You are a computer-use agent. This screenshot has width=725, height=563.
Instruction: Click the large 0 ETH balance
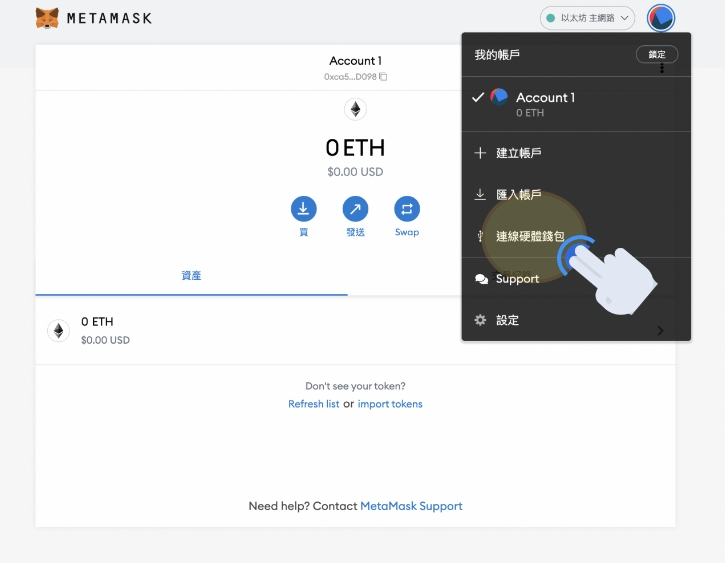(355, 148)
